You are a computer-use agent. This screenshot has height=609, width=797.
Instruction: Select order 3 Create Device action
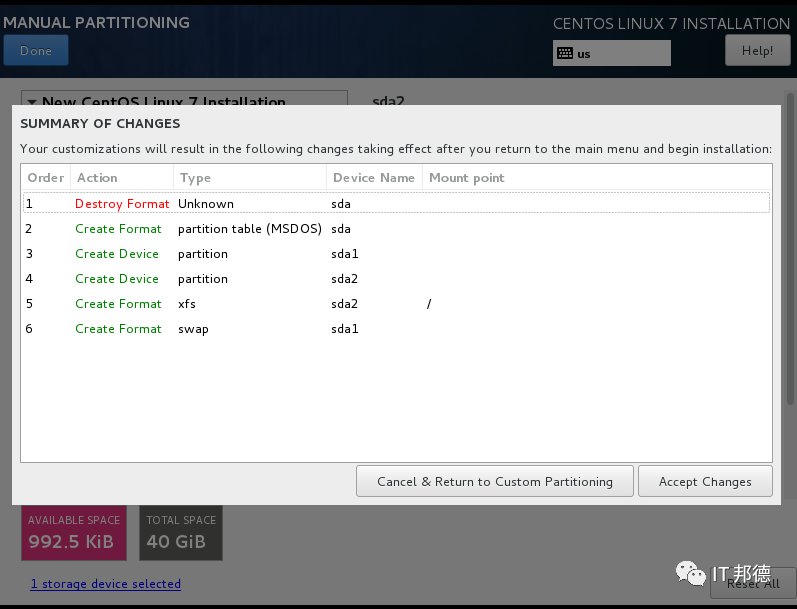pos(117,254)
